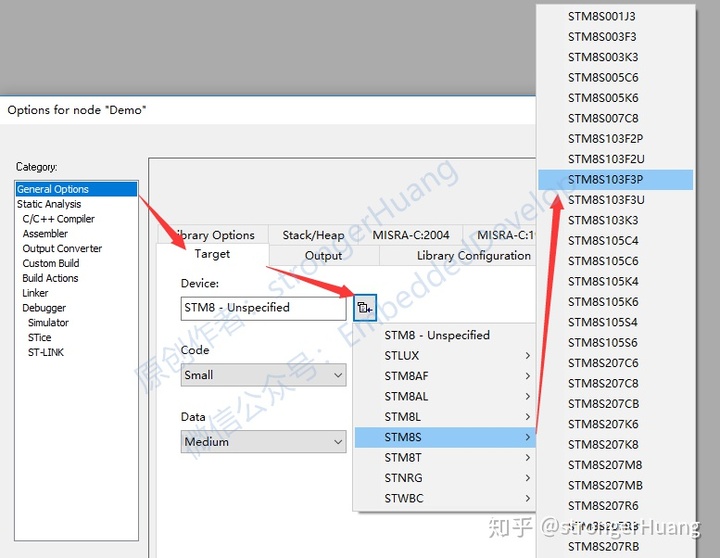Select Static Analysis category
The image size is (720, 558).
(49, 204)
